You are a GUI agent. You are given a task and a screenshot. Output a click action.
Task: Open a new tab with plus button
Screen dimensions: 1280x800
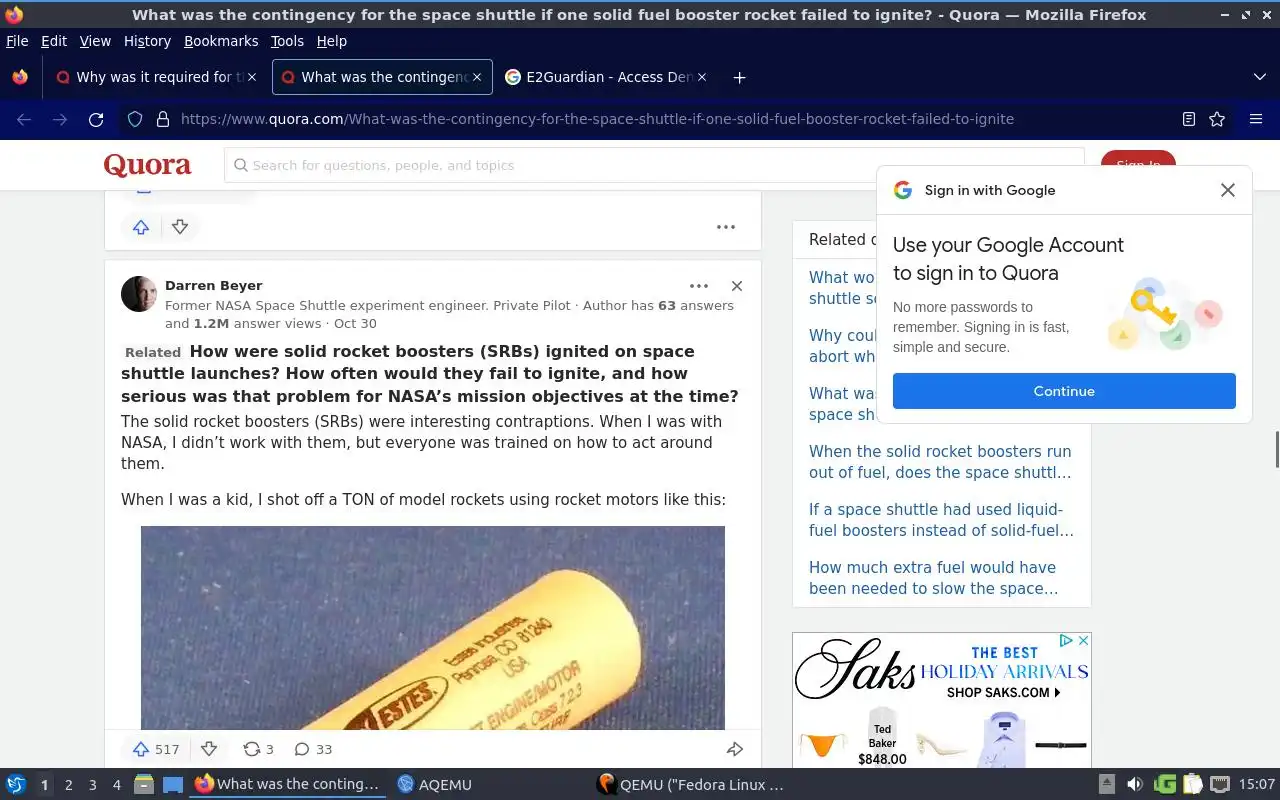coord(739,77)
